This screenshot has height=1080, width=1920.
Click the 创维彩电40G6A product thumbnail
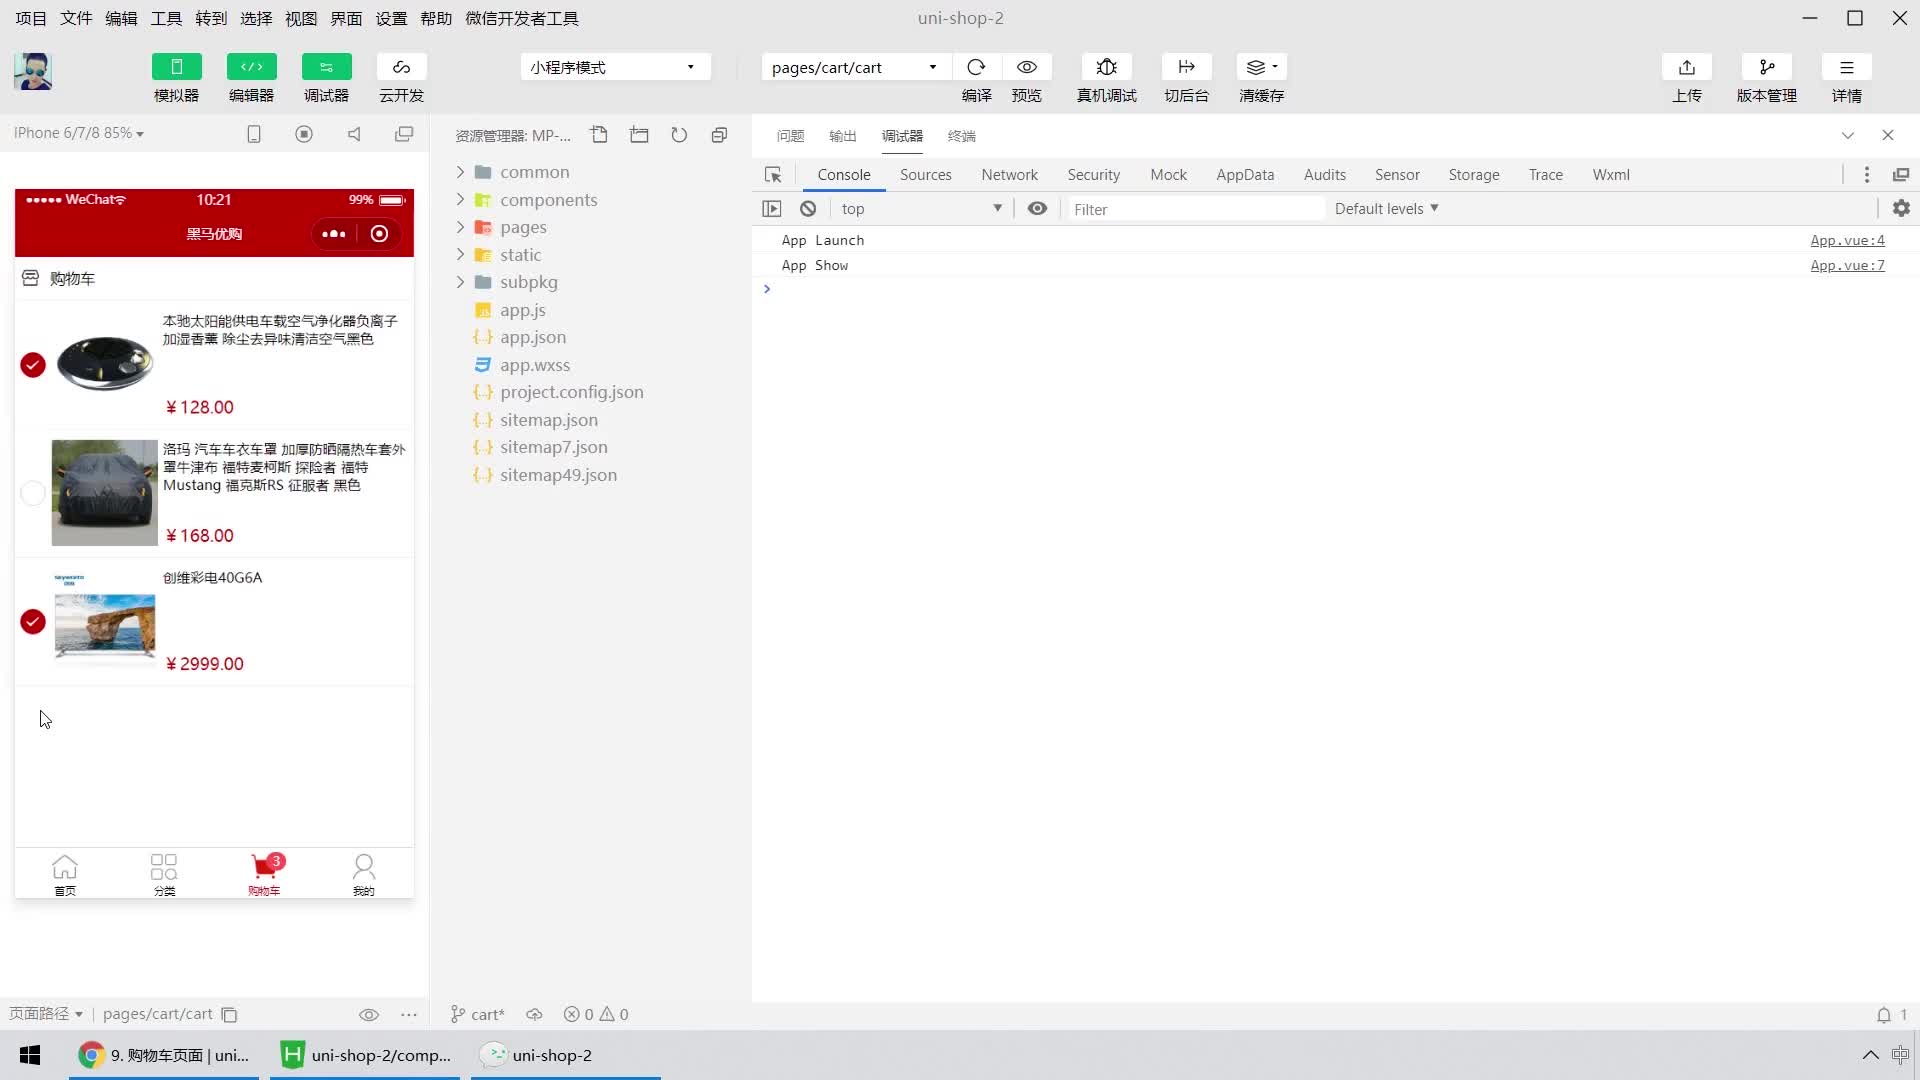(x=103, y=620)
